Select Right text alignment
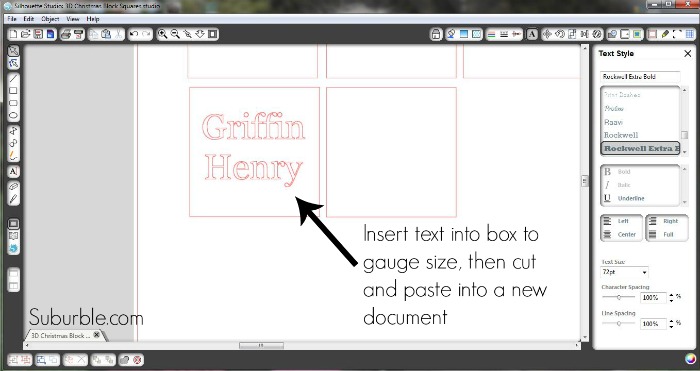 coord(666,221)
